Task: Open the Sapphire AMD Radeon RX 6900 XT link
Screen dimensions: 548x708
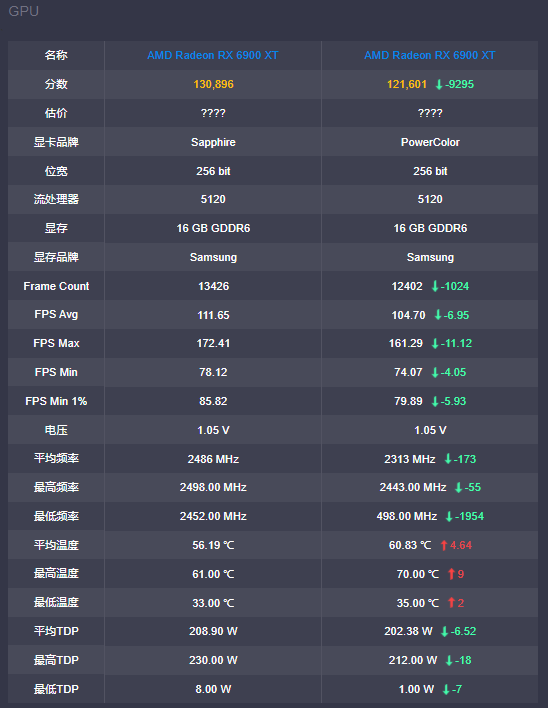Action: coord(213,55)
